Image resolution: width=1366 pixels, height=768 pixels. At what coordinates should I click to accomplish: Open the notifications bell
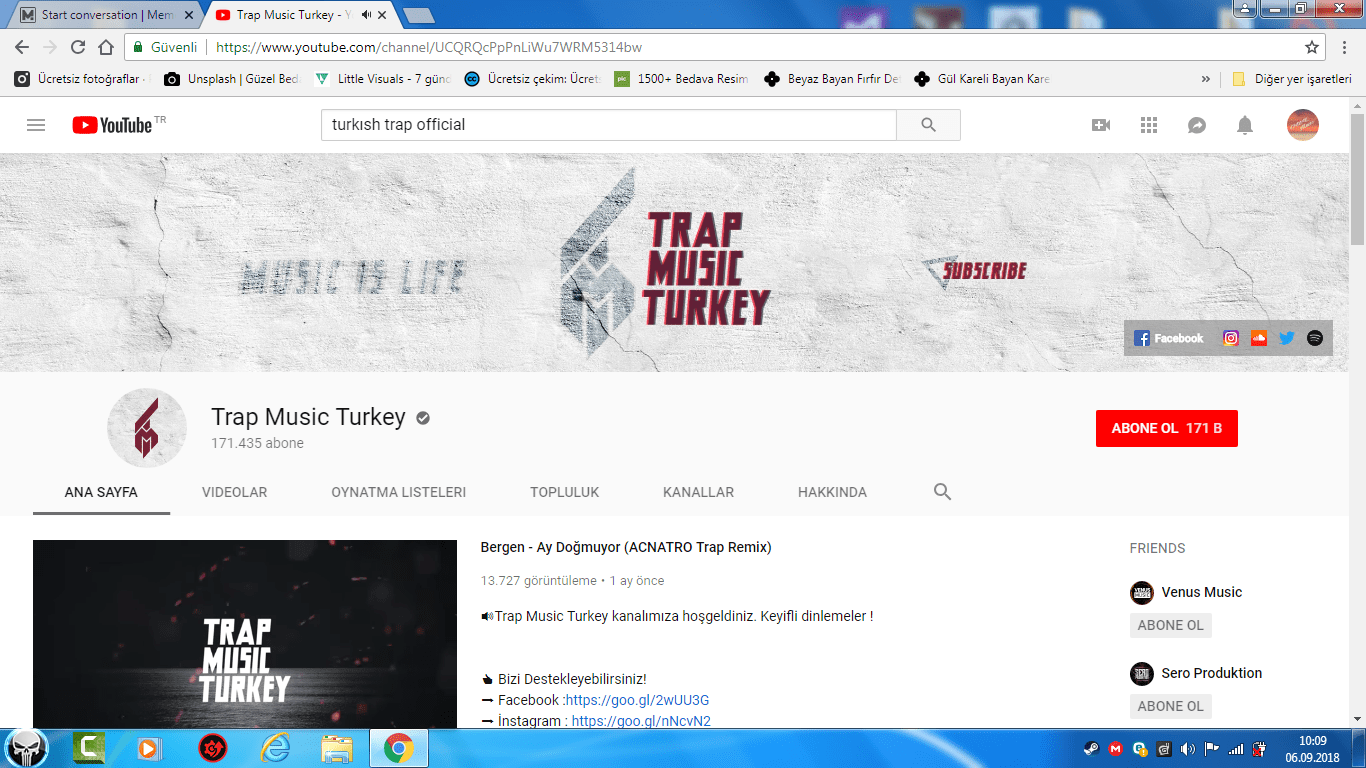(1245, 125)
